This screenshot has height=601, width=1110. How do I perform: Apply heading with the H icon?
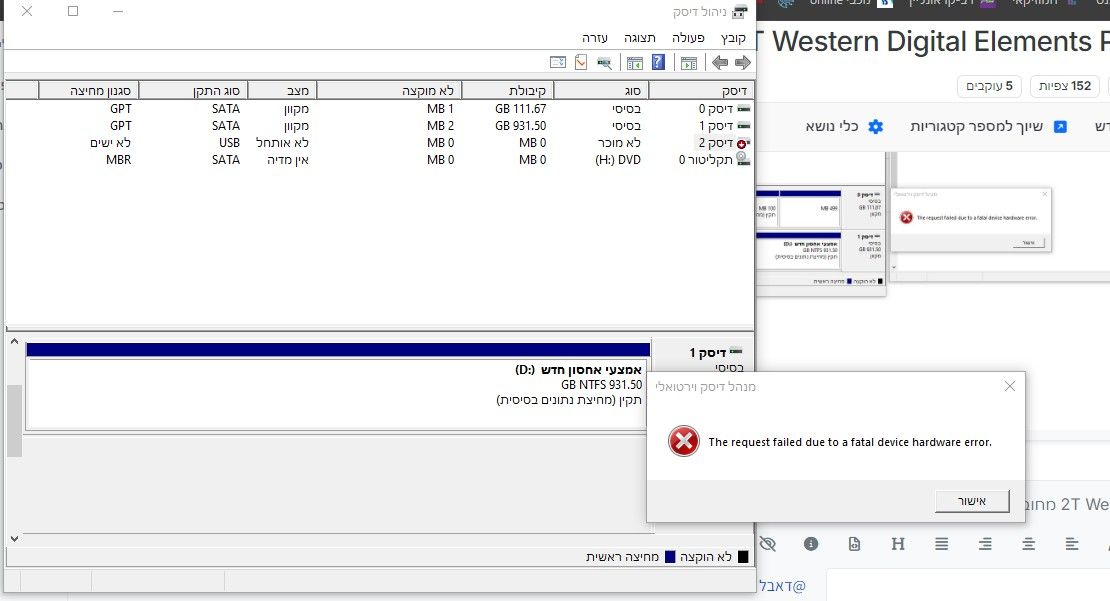[x=898, y=544]
